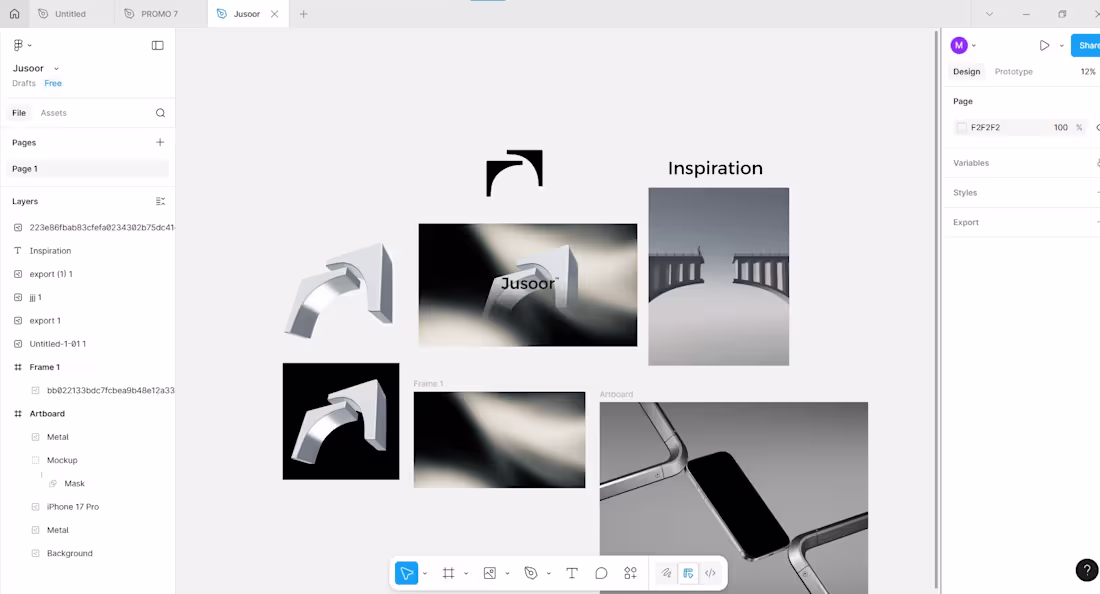The height and width of the screenshot is (594, 1100).
Task: Select the Frame tool
Action: (448, 572)
